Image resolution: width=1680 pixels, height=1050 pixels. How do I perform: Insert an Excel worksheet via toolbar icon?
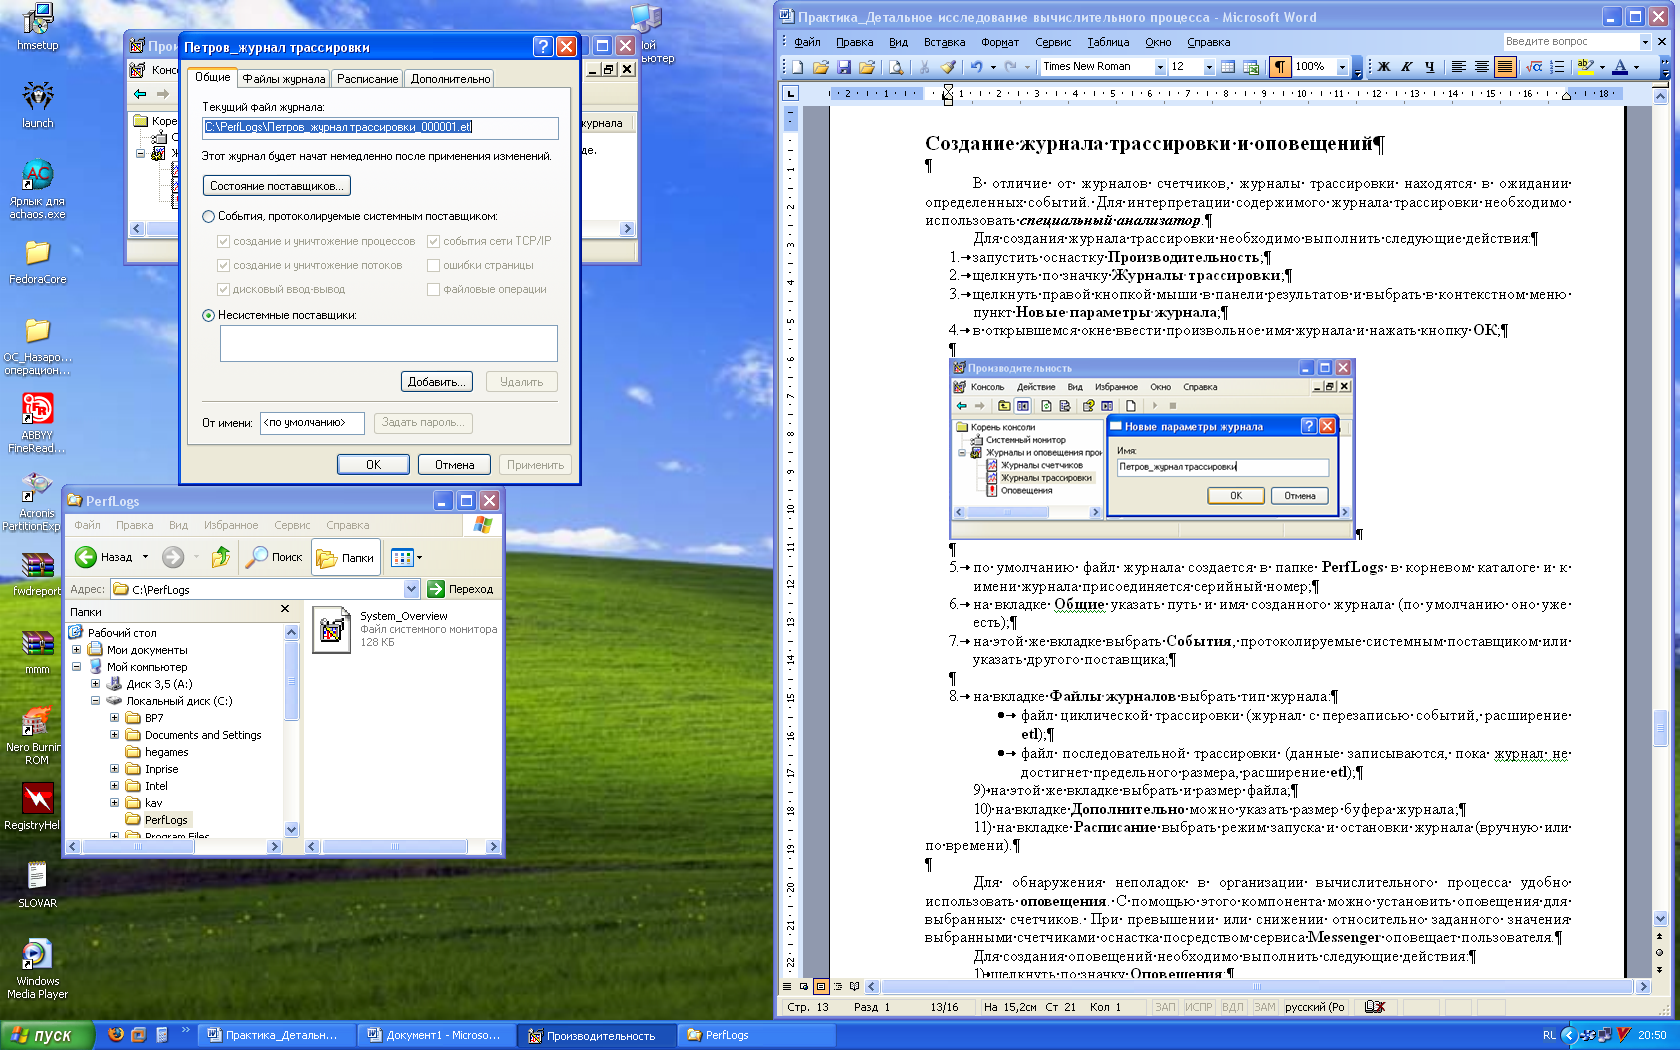point(1251,67)
